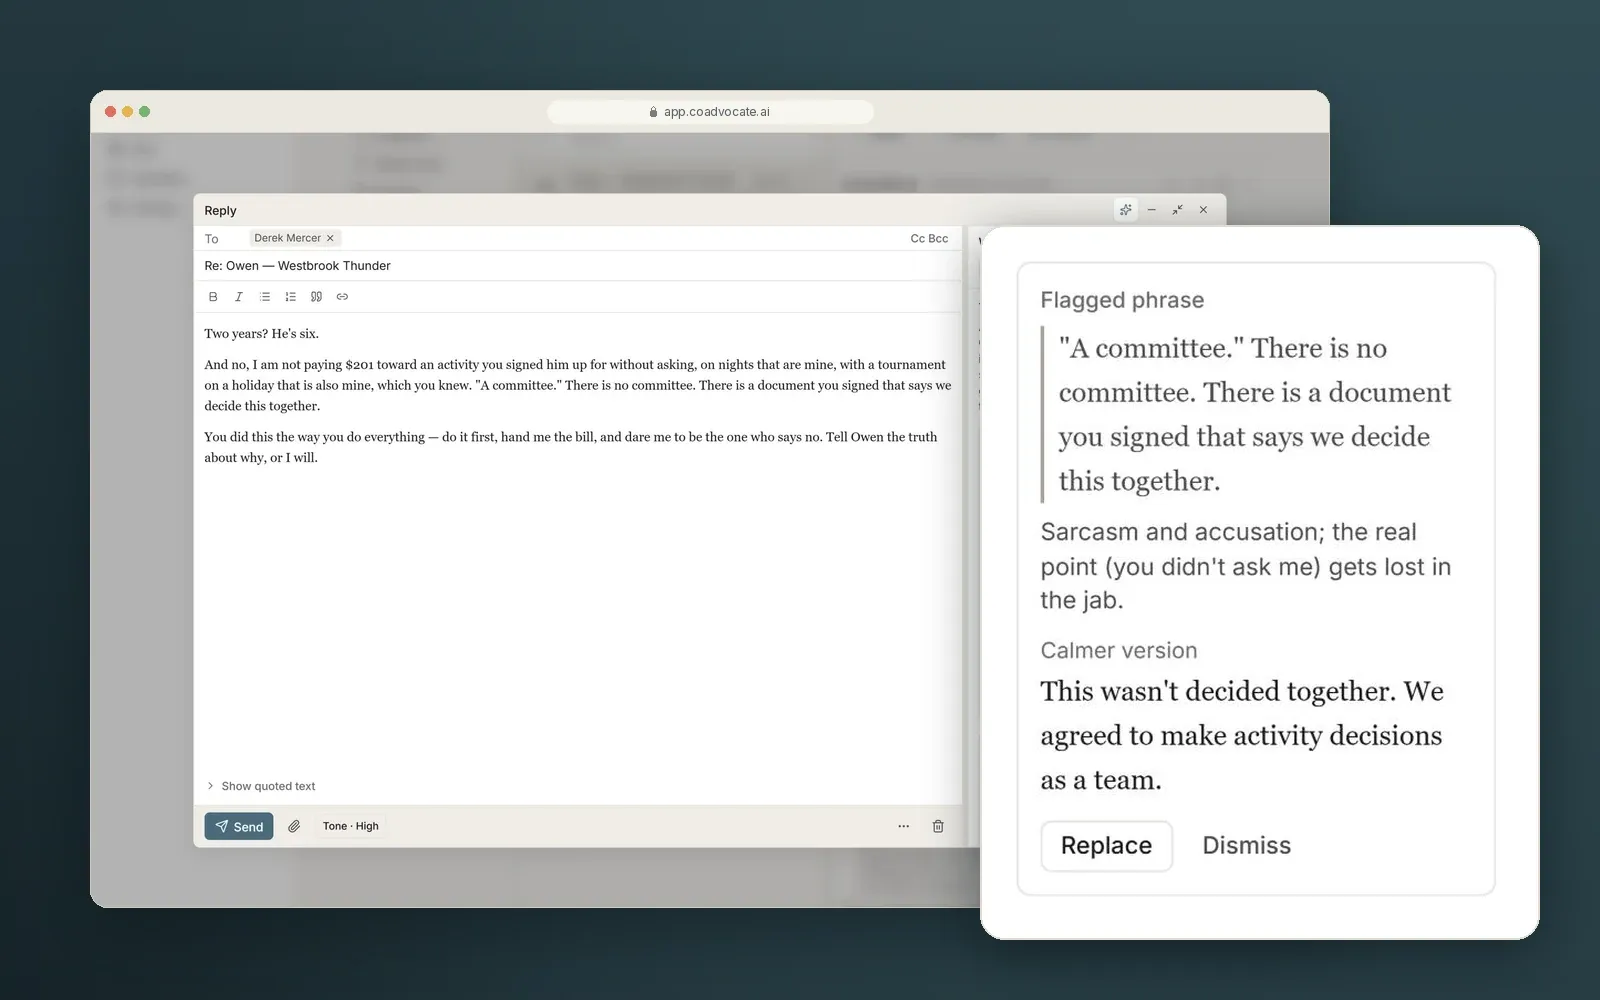Click the browser address bar app.coadvocate.ai

tap(710, 112)
